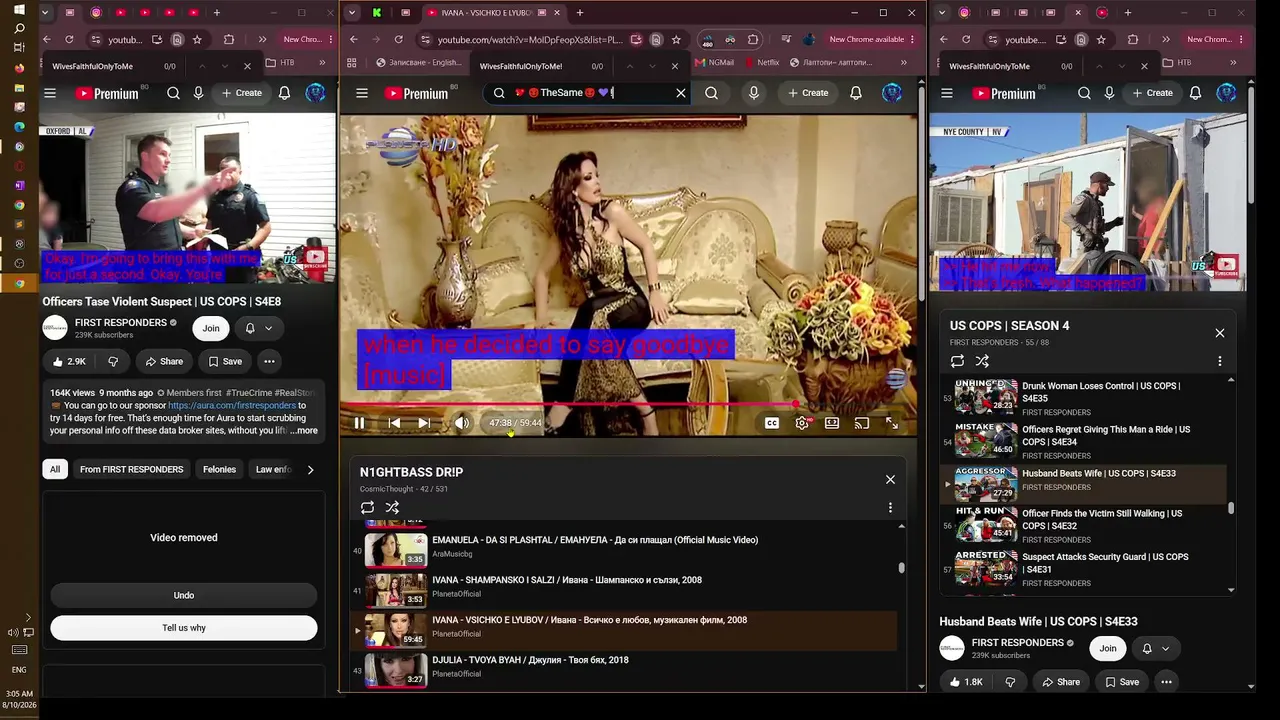Skip to the next video in the center player
Screen dimensions: 1280x720
point(424,423)
